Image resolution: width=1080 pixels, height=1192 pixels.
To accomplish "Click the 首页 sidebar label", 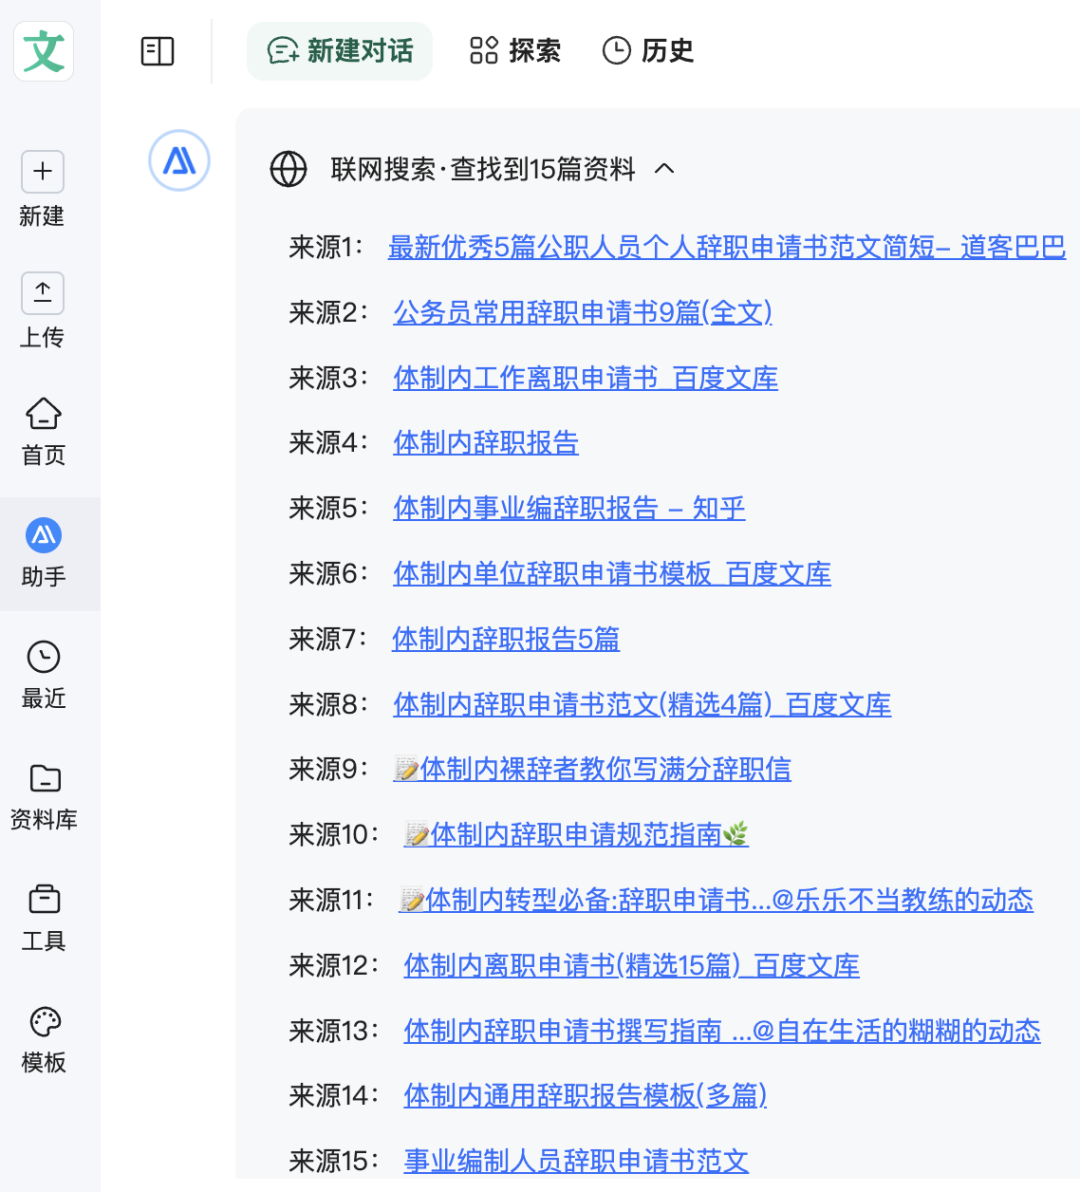I will point(43,455).
